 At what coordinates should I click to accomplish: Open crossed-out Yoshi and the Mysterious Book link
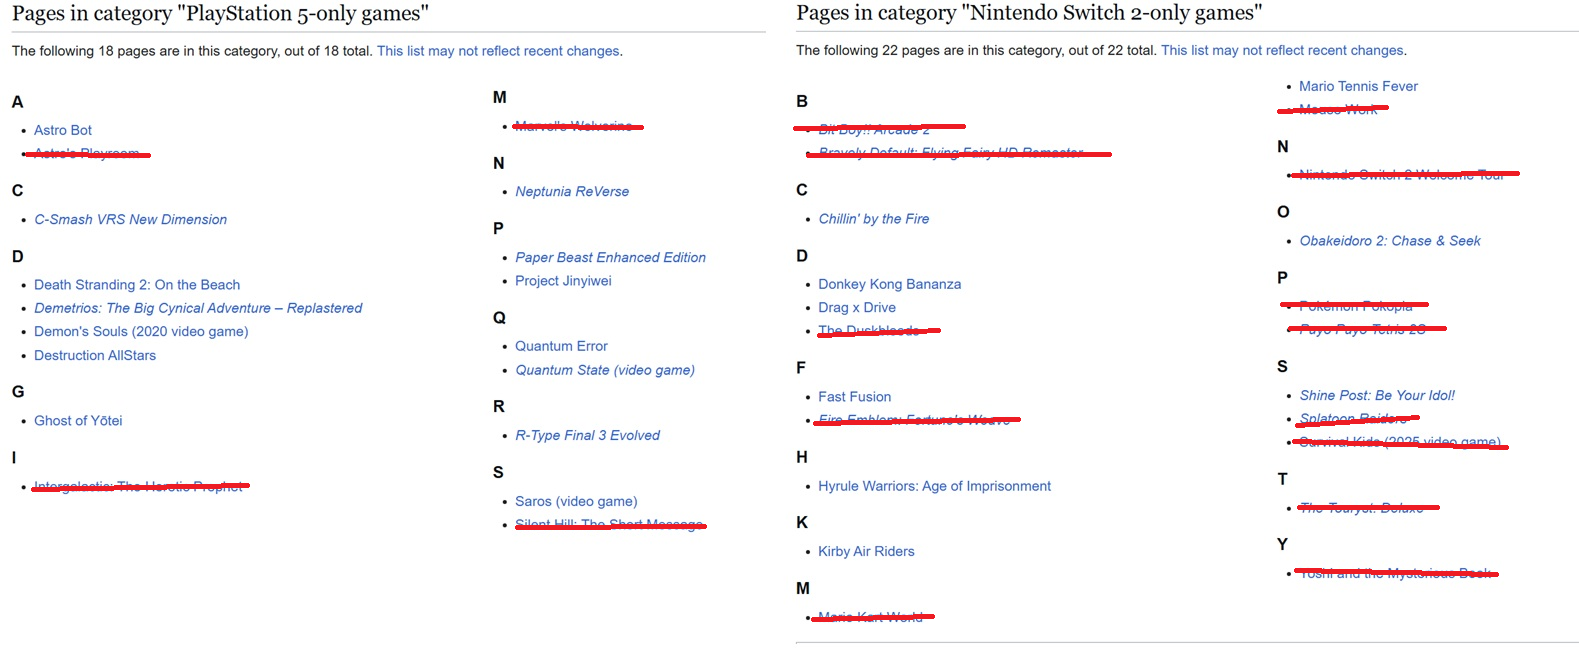[x=1396, y=573]
